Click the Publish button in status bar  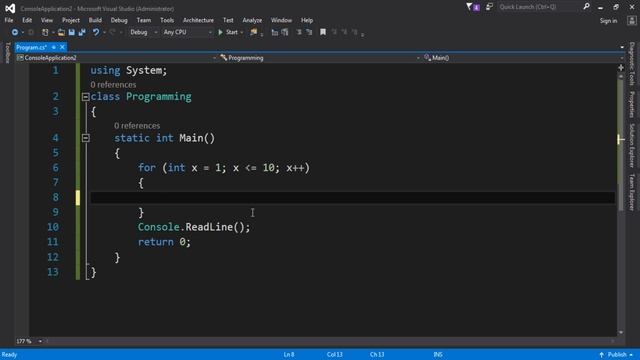point(616,355)
